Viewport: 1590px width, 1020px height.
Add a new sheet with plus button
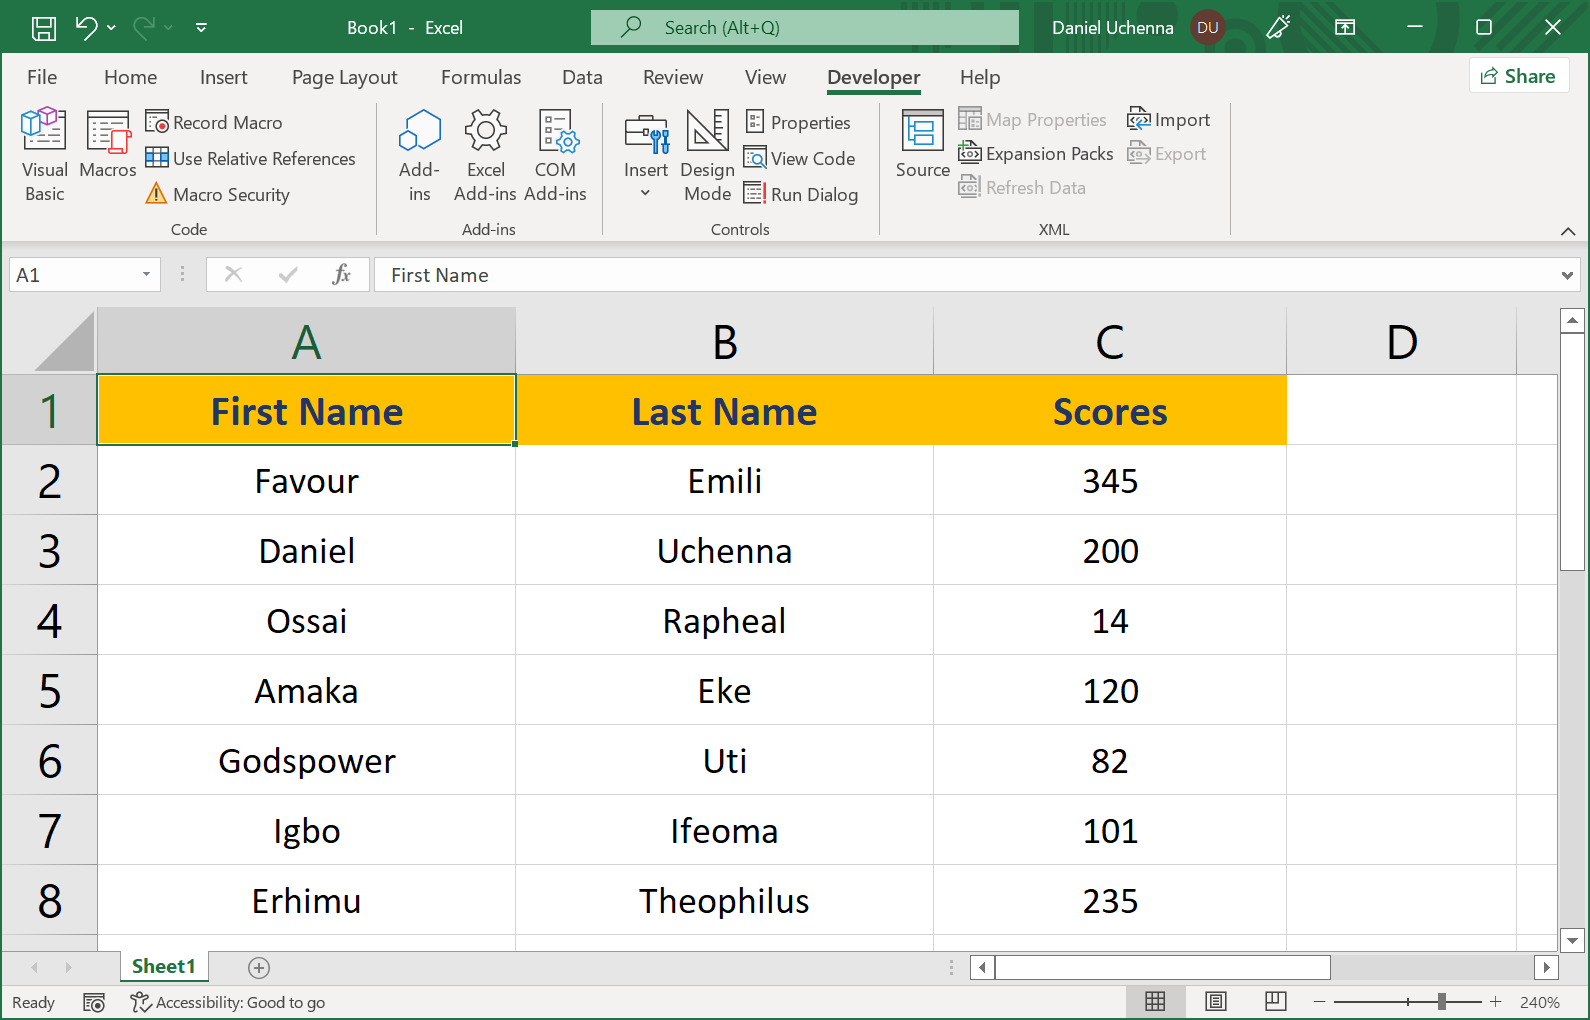(x=259, y=967)
